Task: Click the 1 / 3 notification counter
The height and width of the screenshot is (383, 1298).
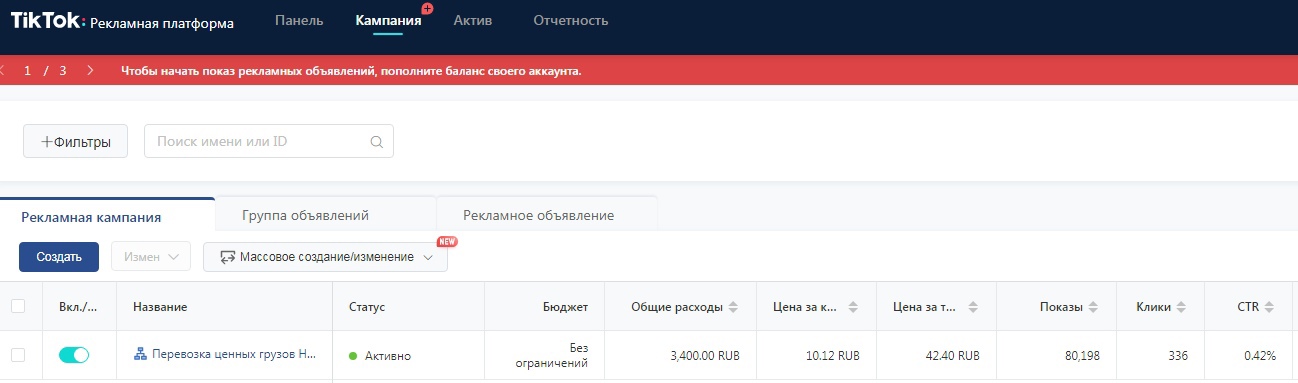Action: point(46,71)
